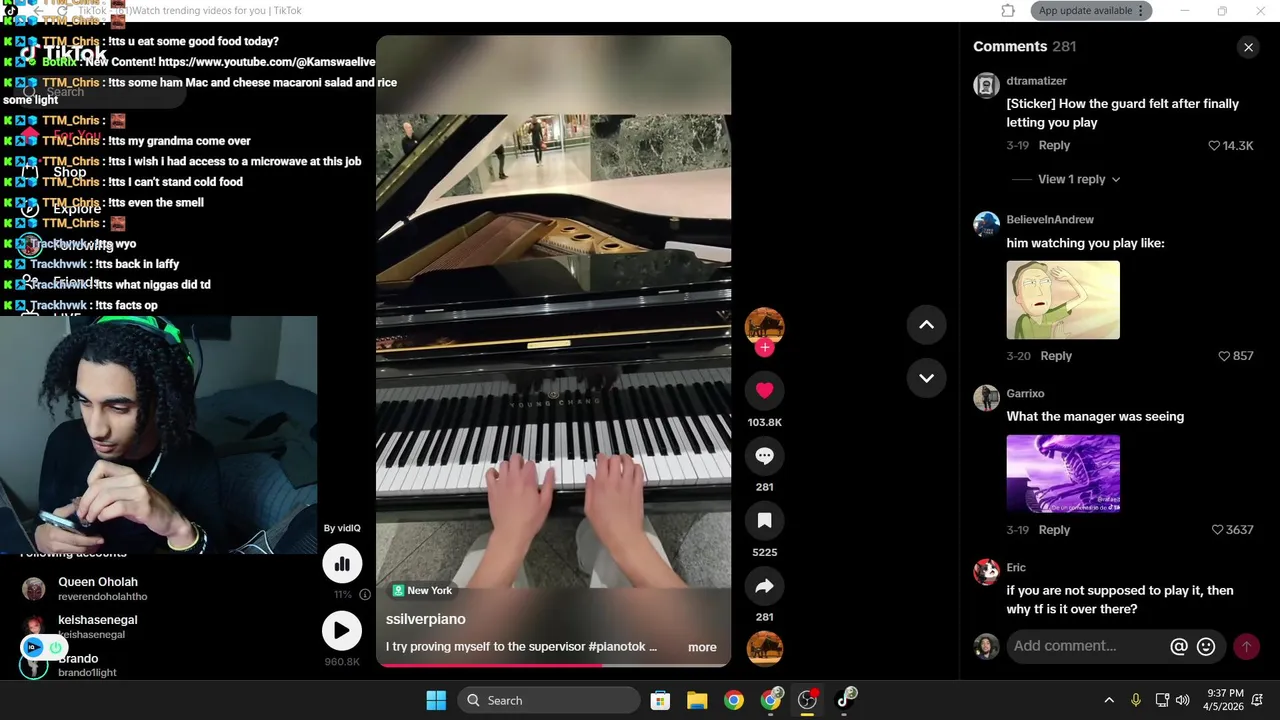Reply to Garrixo's comment
This screenshot has height=720, width=1280.
coord(1054,530)
